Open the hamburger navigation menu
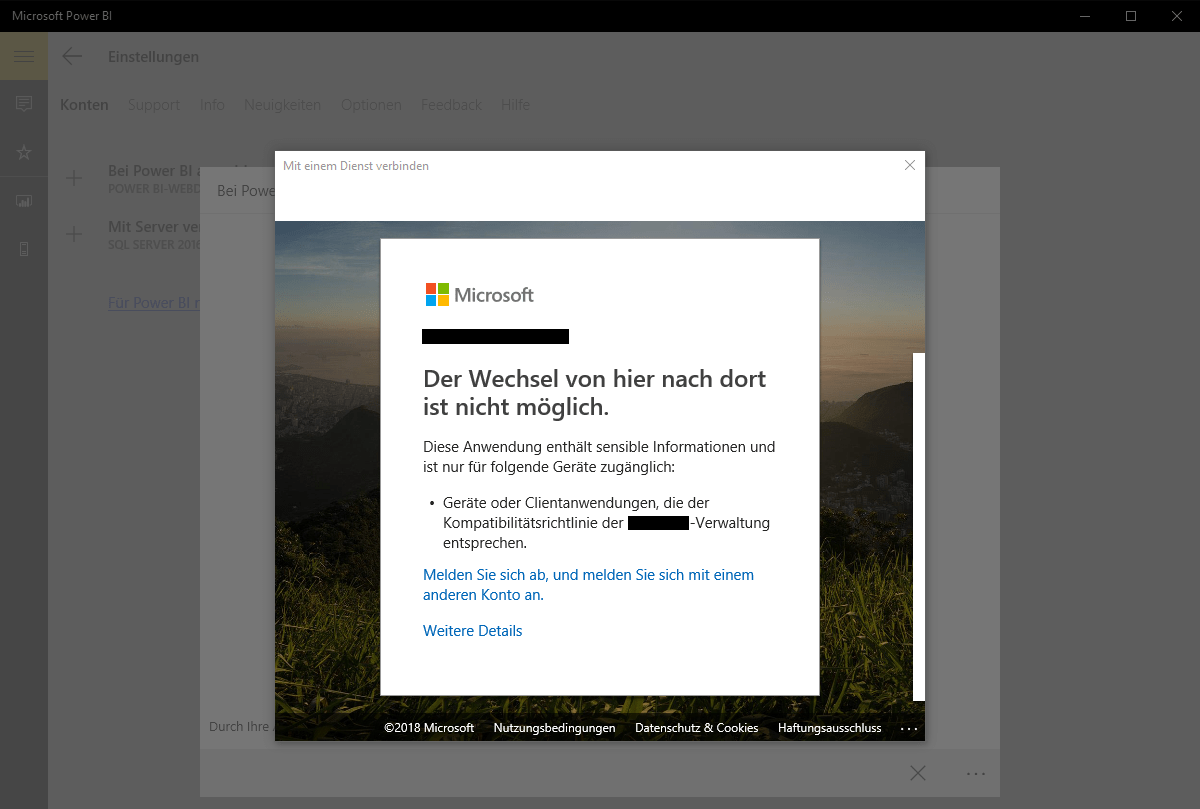The image size is (1200, 809). point(24,57)
